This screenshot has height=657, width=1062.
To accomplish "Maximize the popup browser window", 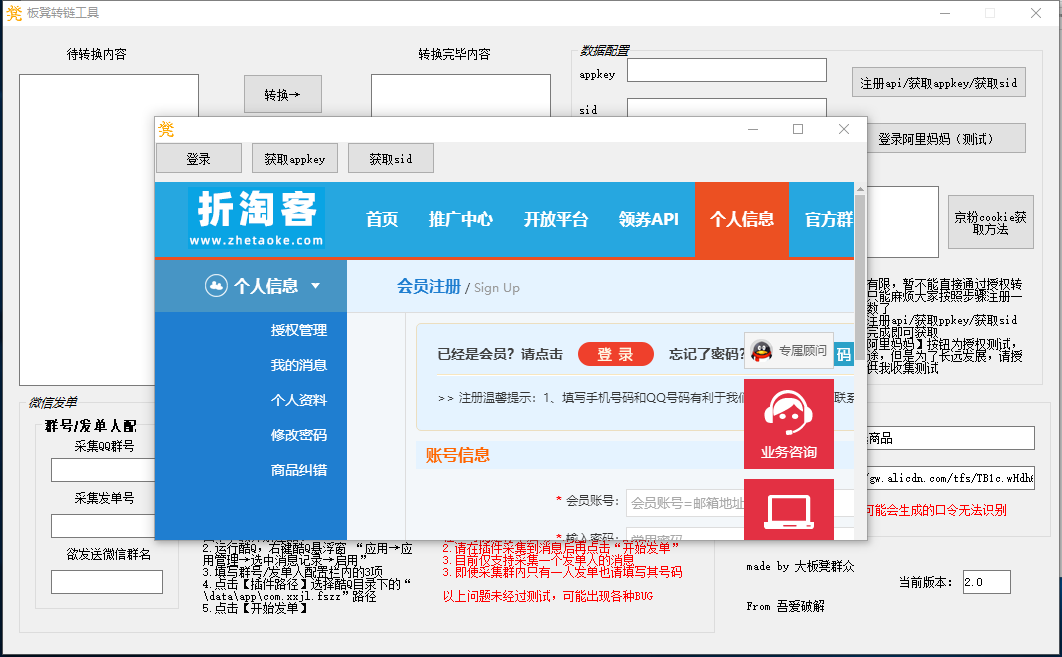I will coord(798,129).
